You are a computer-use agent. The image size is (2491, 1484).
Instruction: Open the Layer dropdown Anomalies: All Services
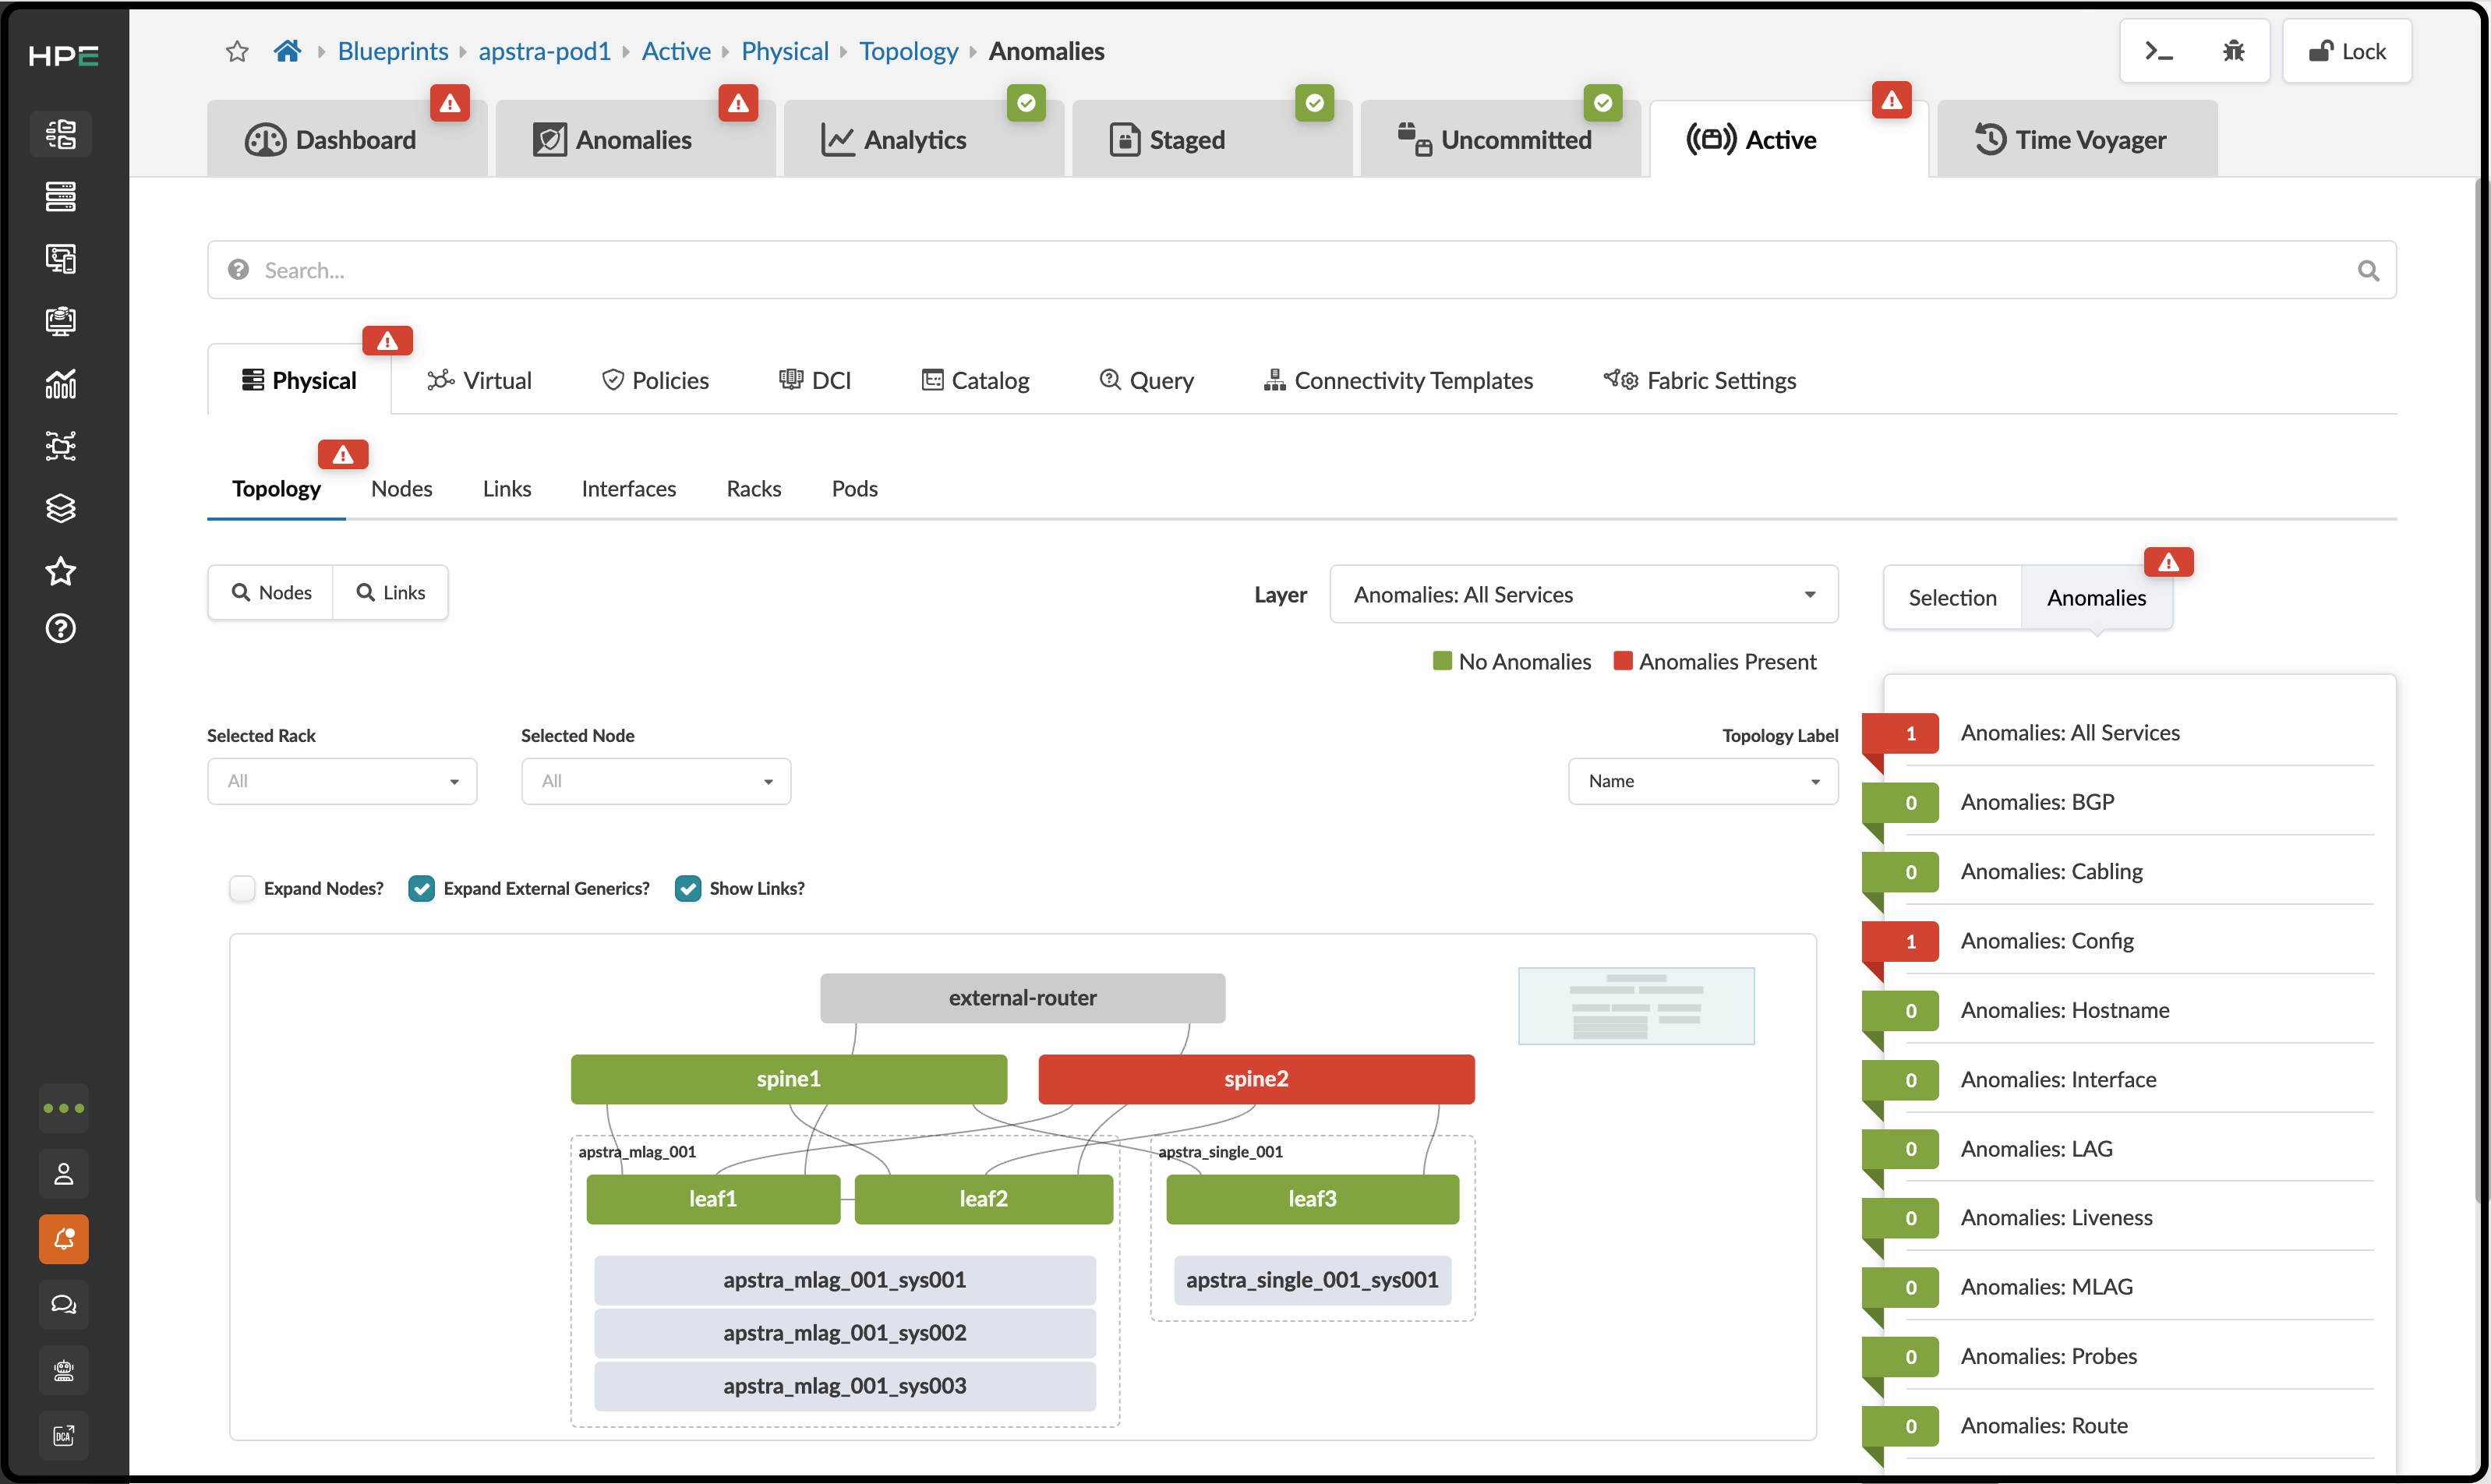[1584, 594]
